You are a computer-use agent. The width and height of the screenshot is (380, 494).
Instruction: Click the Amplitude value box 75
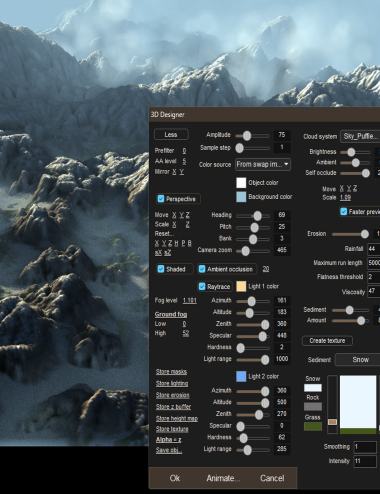(x=282, y=135)
